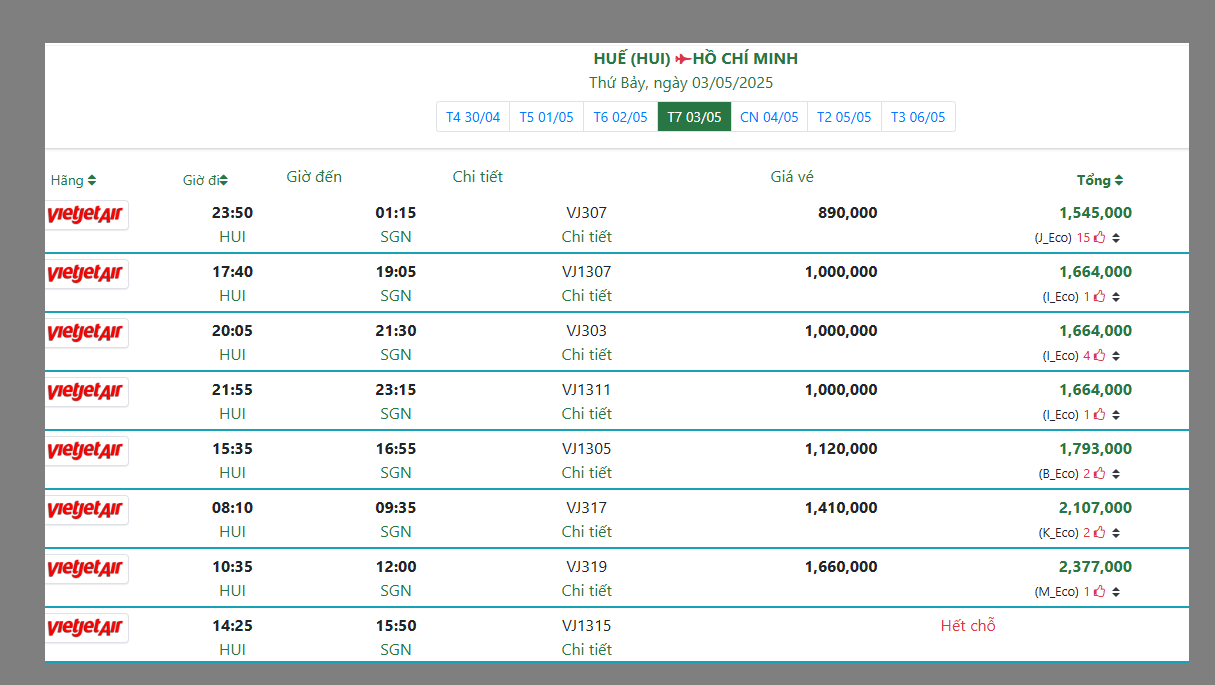The width and height of the screenshot is (1215, 685).
Task: Click the VietJet Air logo for flight VJ1311
Action: coord(86,392)
